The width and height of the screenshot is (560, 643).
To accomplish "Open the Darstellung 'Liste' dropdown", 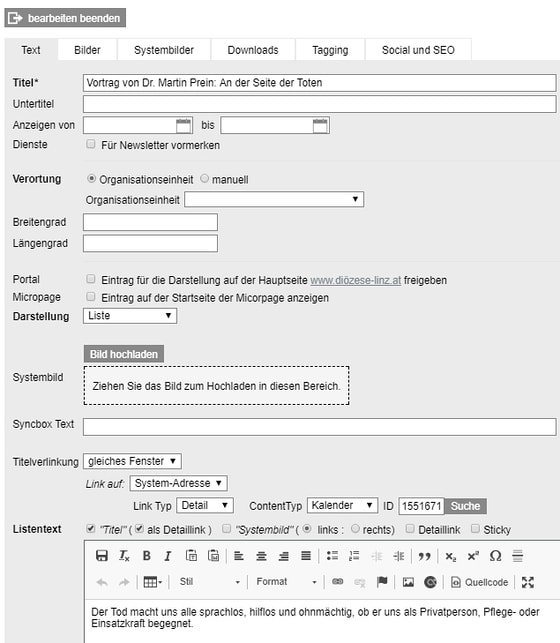I will 130,316.
